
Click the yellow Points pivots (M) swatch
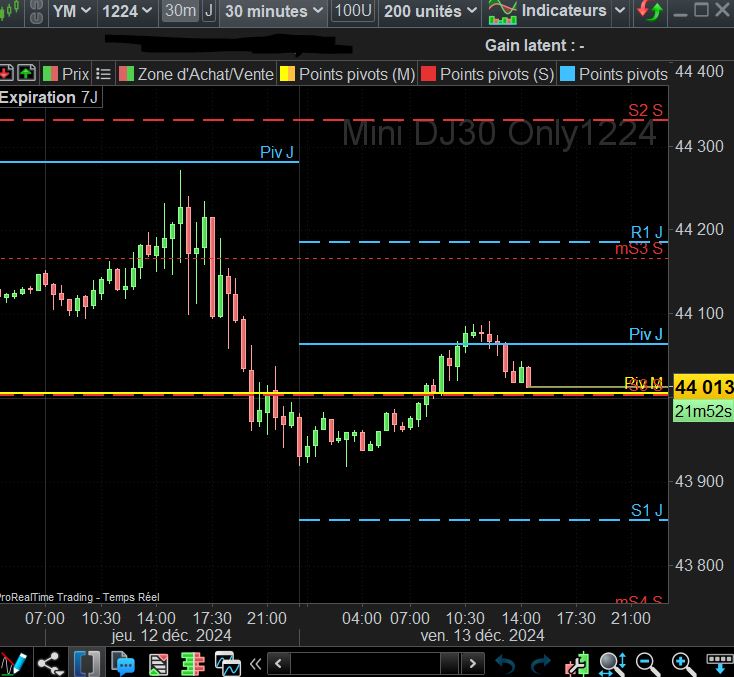click(287, 74)
